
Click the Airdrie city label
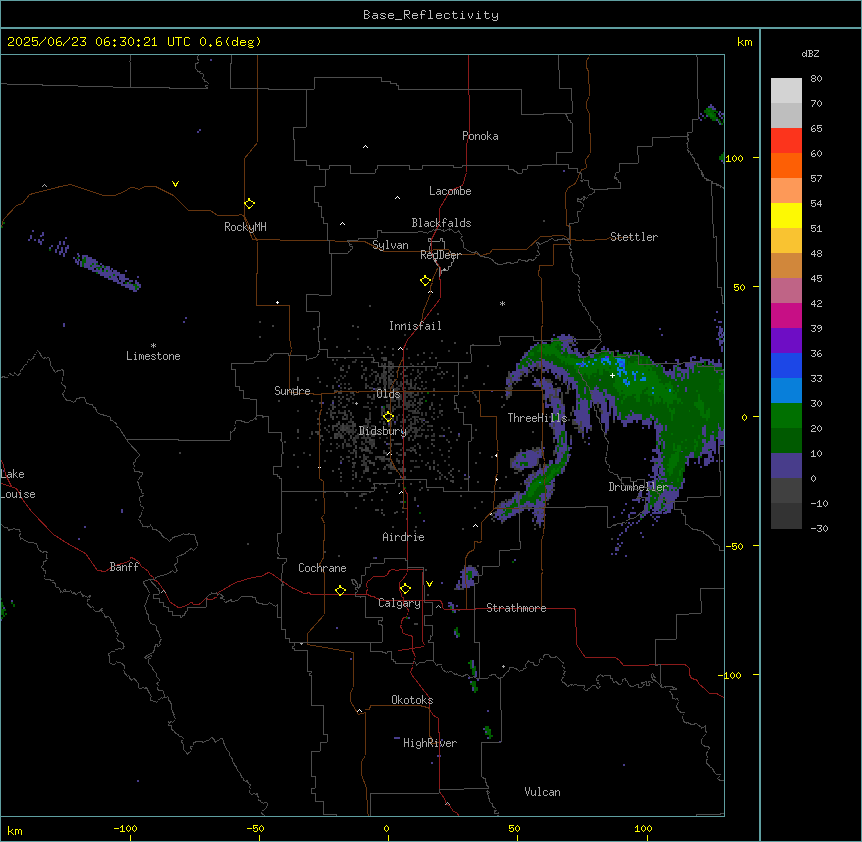(x=404, y=537)
